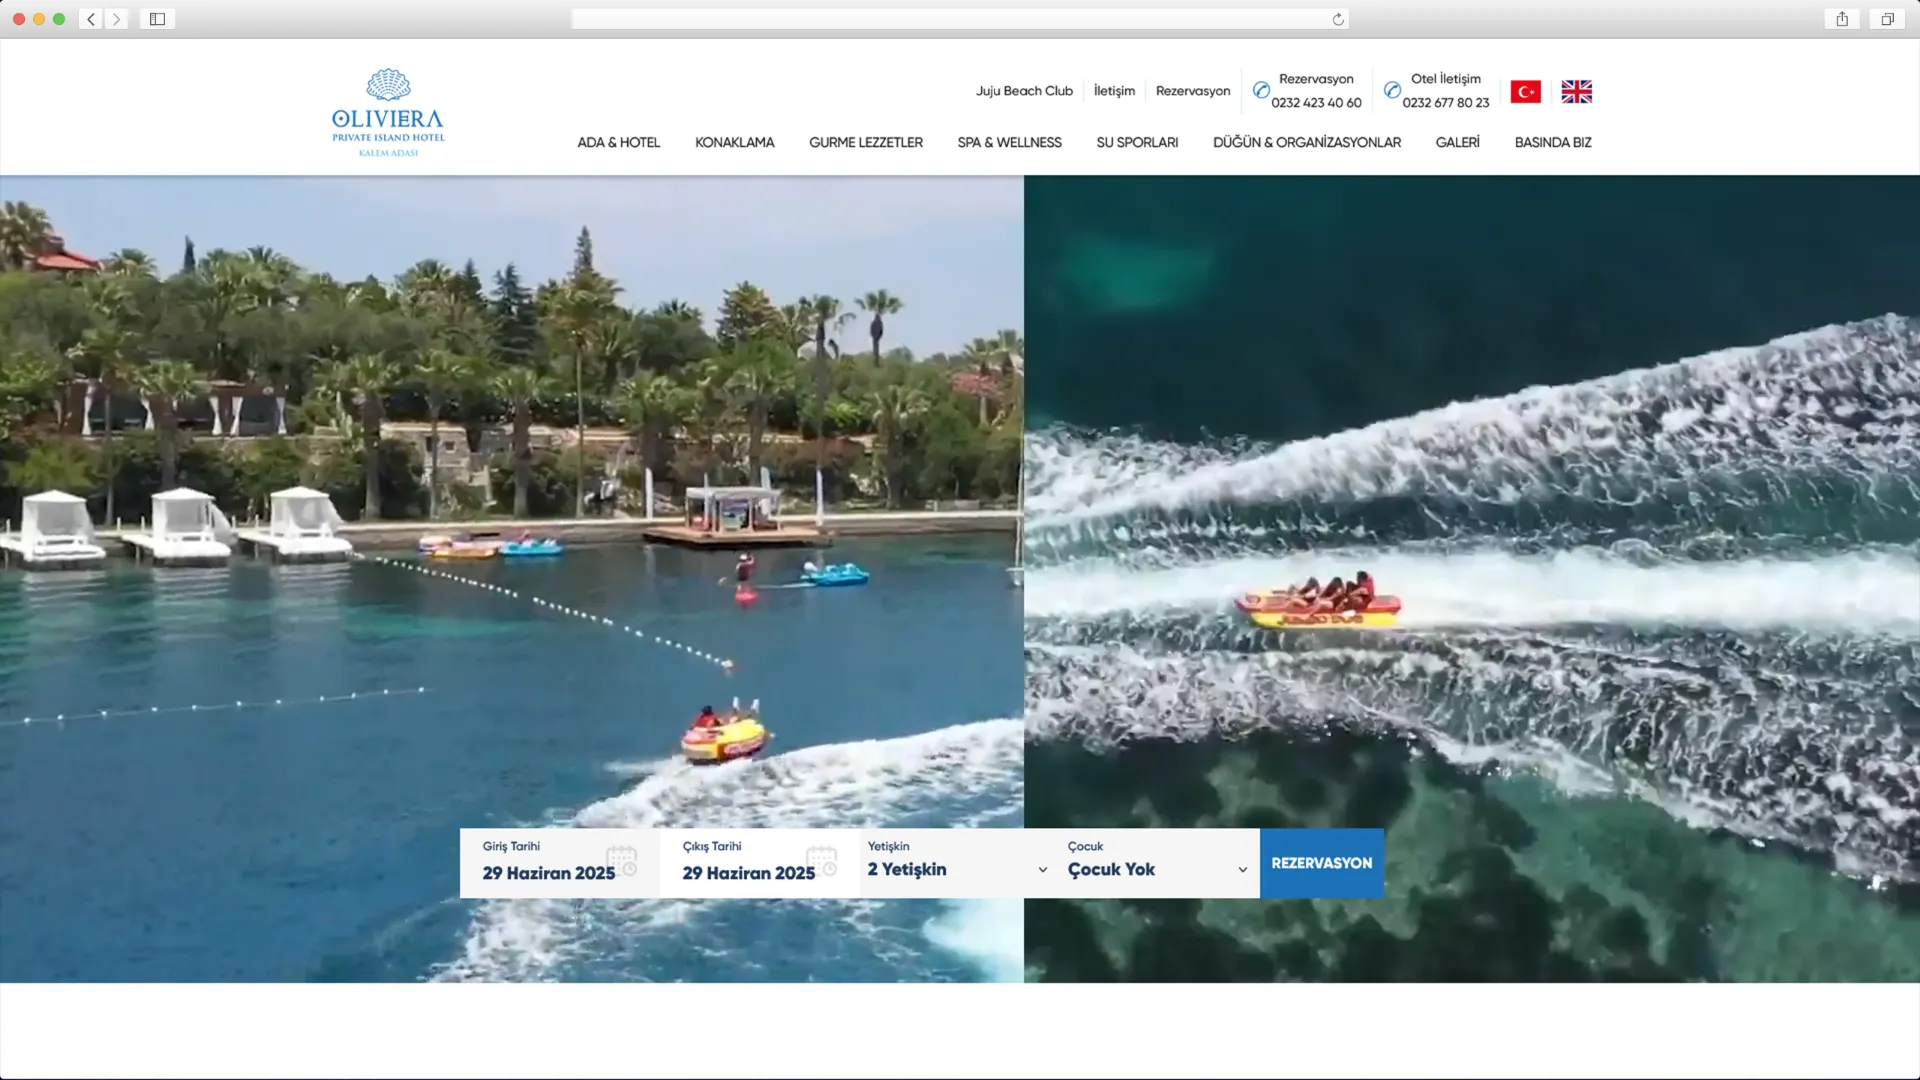Reload the page in browser toolbar
The width and height of the screenshot is (1920, 1080).
click(1338, 19)
